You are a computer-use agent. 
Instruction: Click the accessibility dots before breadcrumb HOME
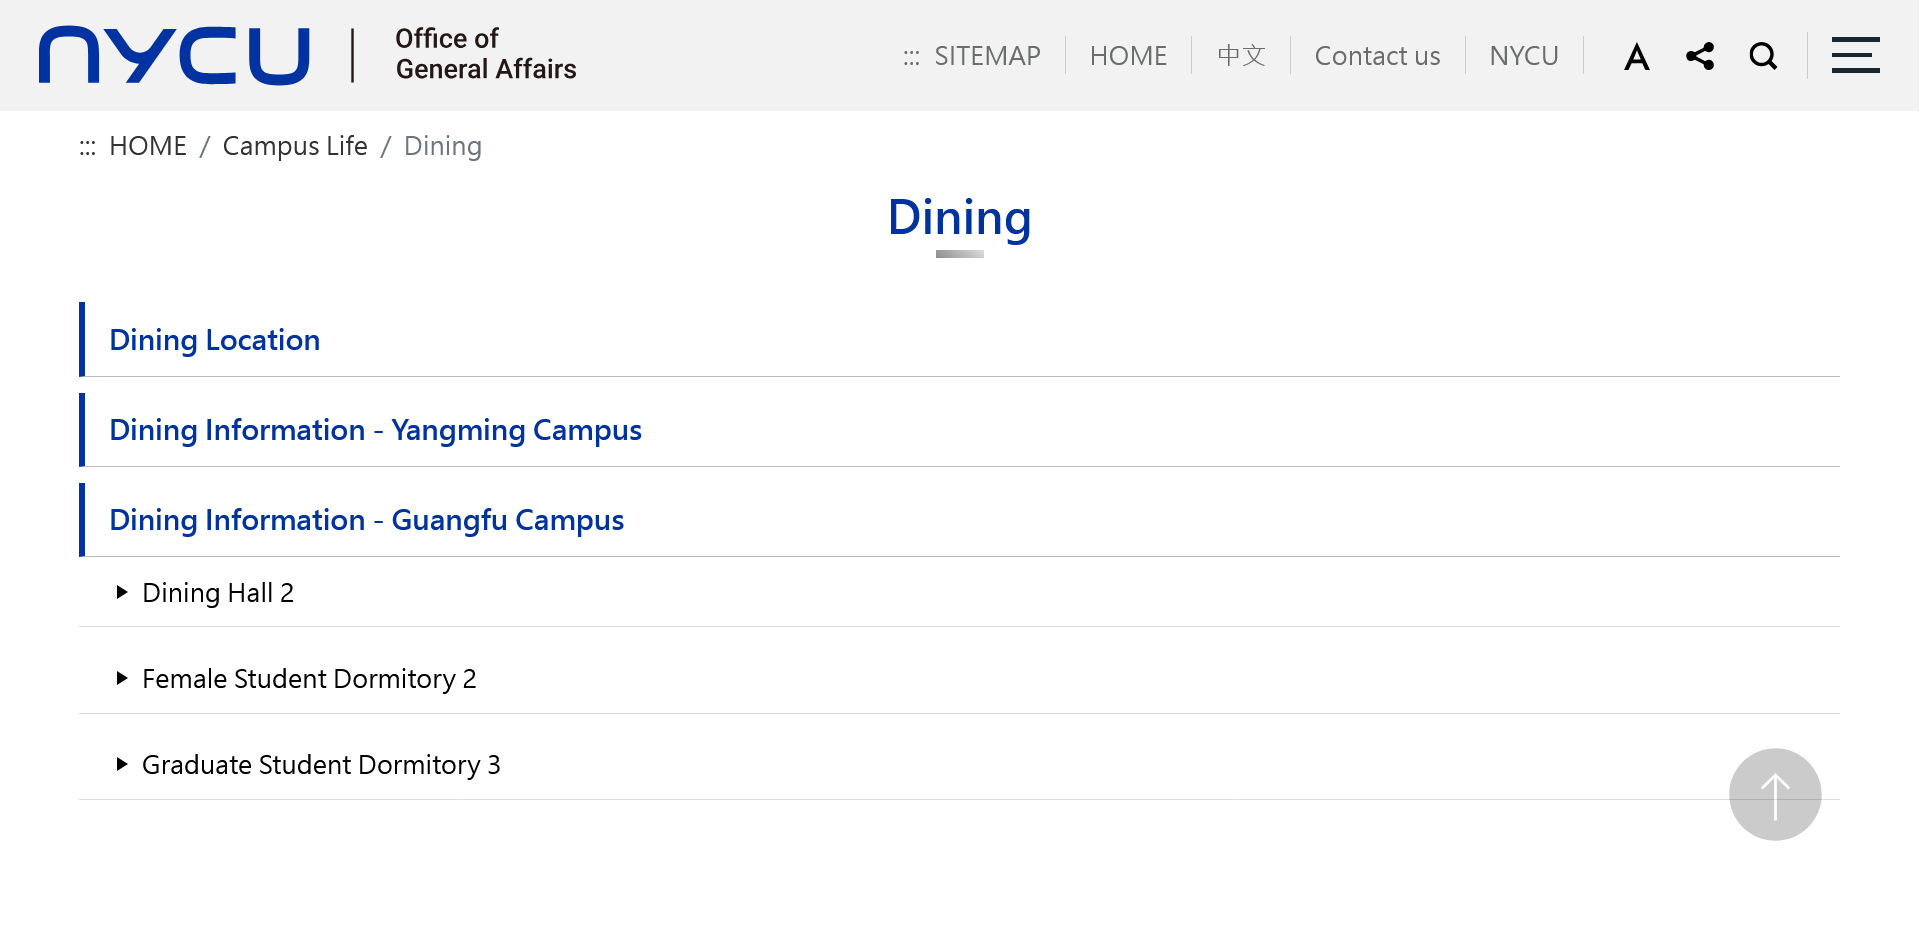[x=88, y=147]
